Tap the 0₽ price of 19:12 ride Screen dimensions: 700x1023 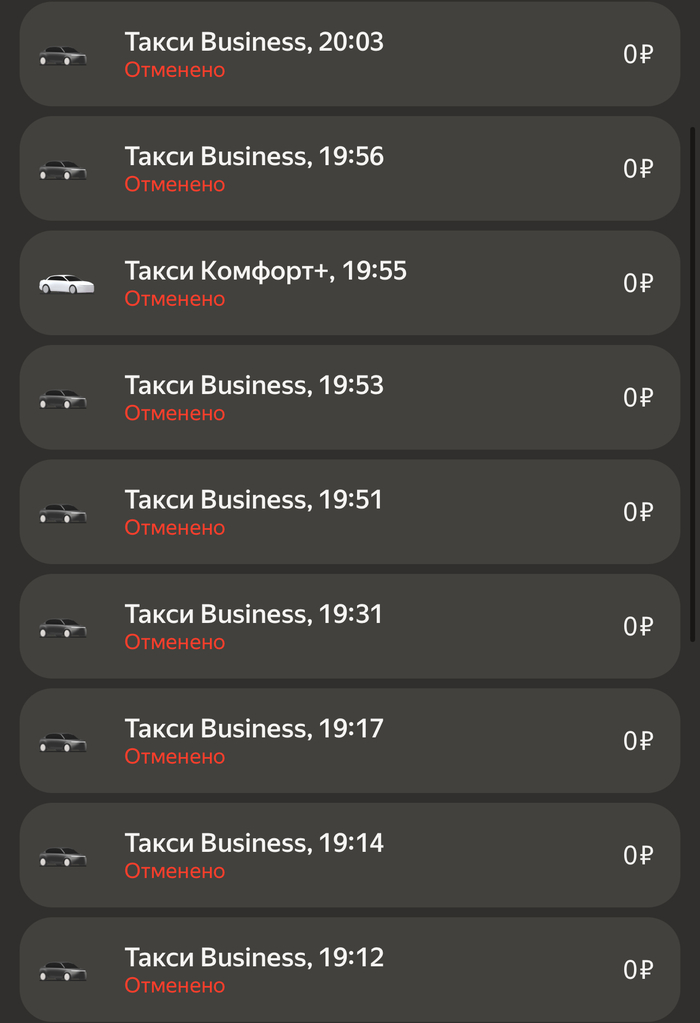point(638,970)
